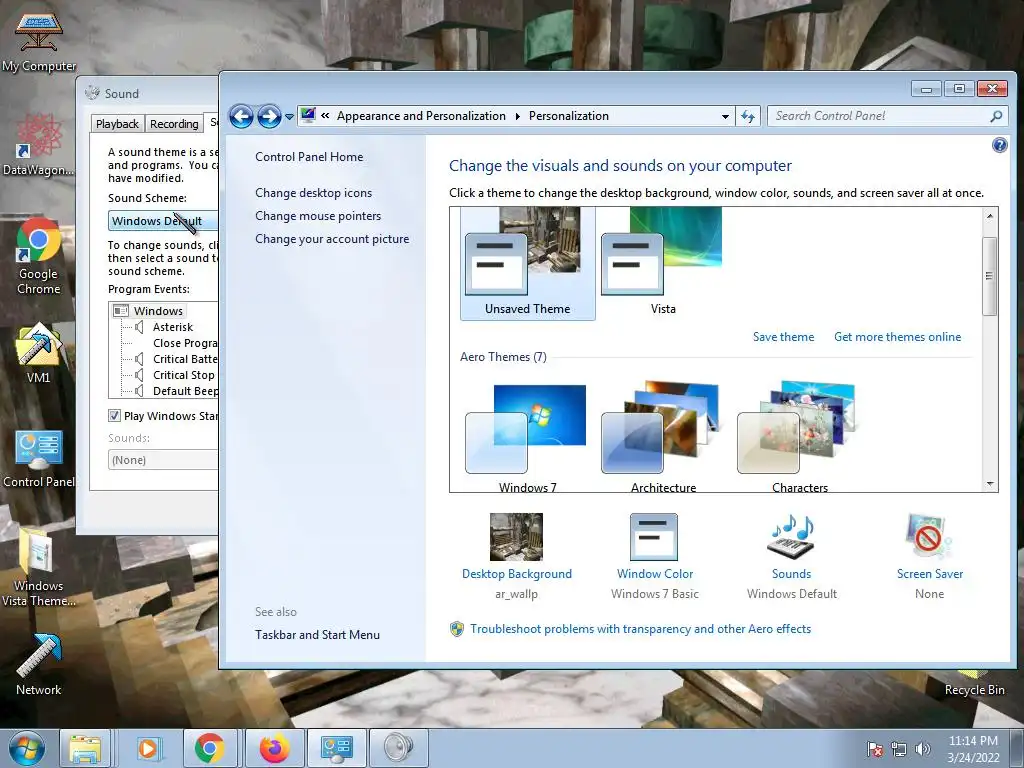
Task: Open the Control Panel help icon
Action: (x=999, y=145)
